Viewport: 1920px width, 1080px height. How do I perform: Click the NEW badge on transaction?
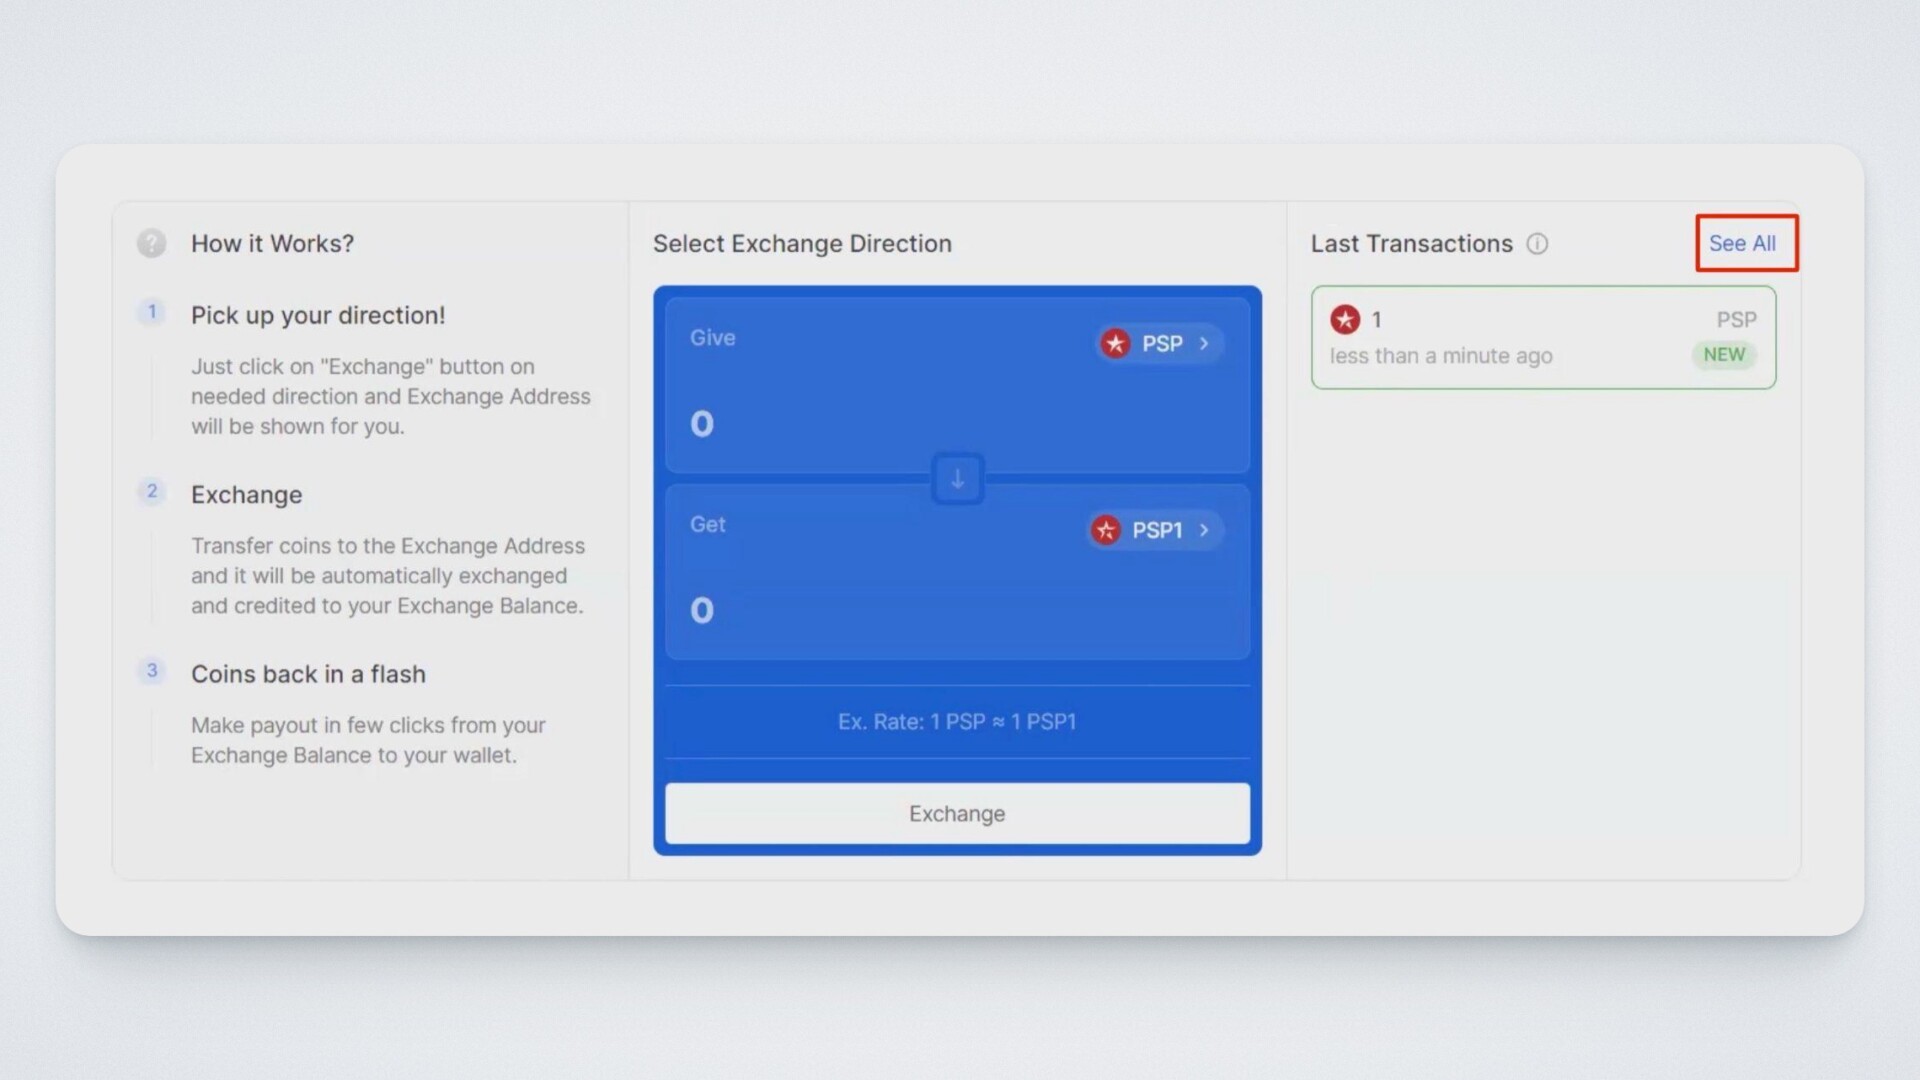(x=1723, y=355)
